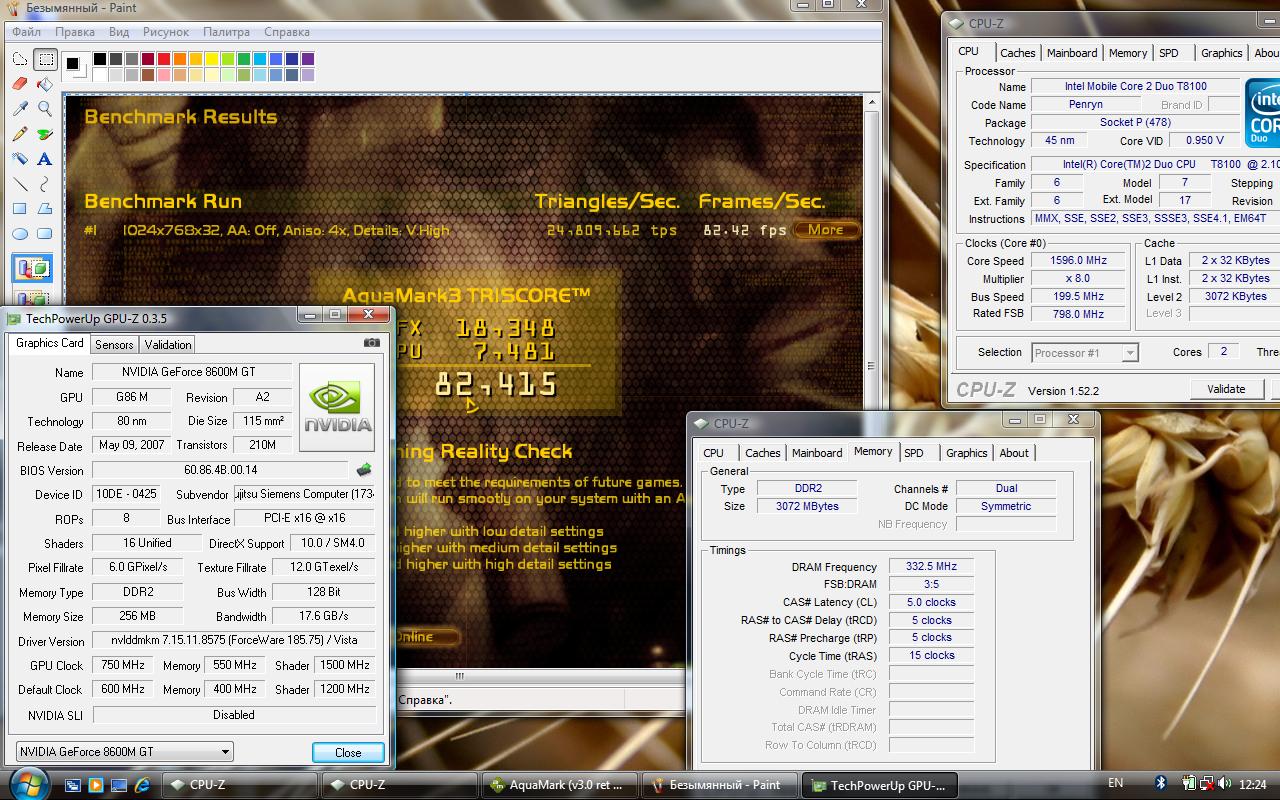
Task: Select the straight Line tool
Action: 19,184
